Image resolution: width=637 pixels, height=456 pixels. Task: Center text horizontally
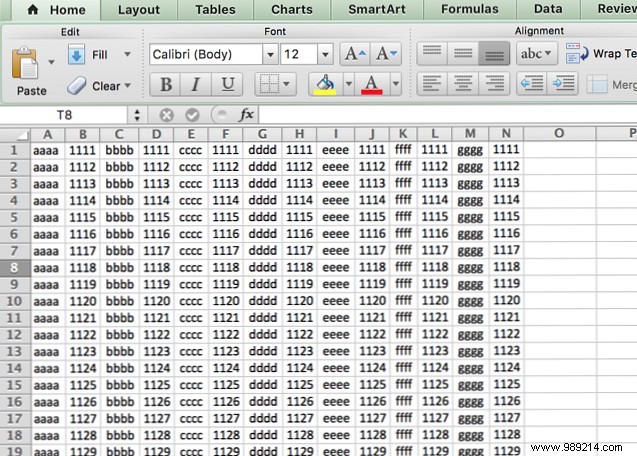[x=463, y=84]
